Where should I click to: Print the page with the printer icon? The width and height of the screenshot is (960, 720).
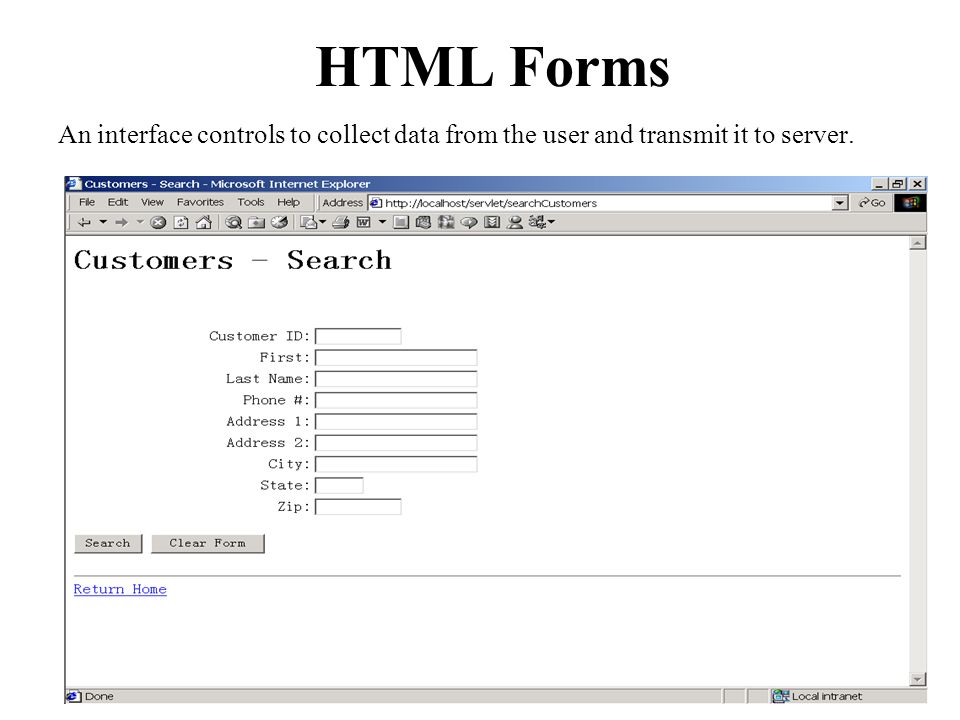click(340, 222)
